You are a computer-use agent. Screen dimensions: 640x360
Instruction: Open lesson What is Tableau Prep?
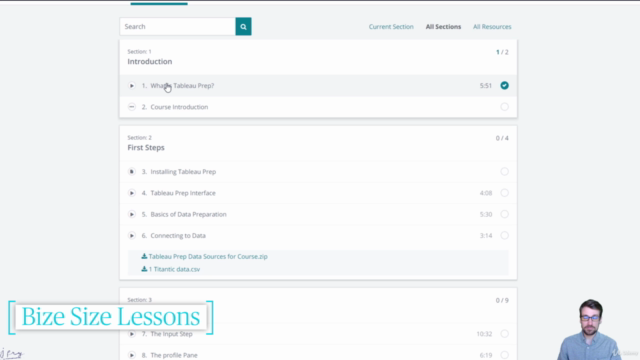pos(182,86)
